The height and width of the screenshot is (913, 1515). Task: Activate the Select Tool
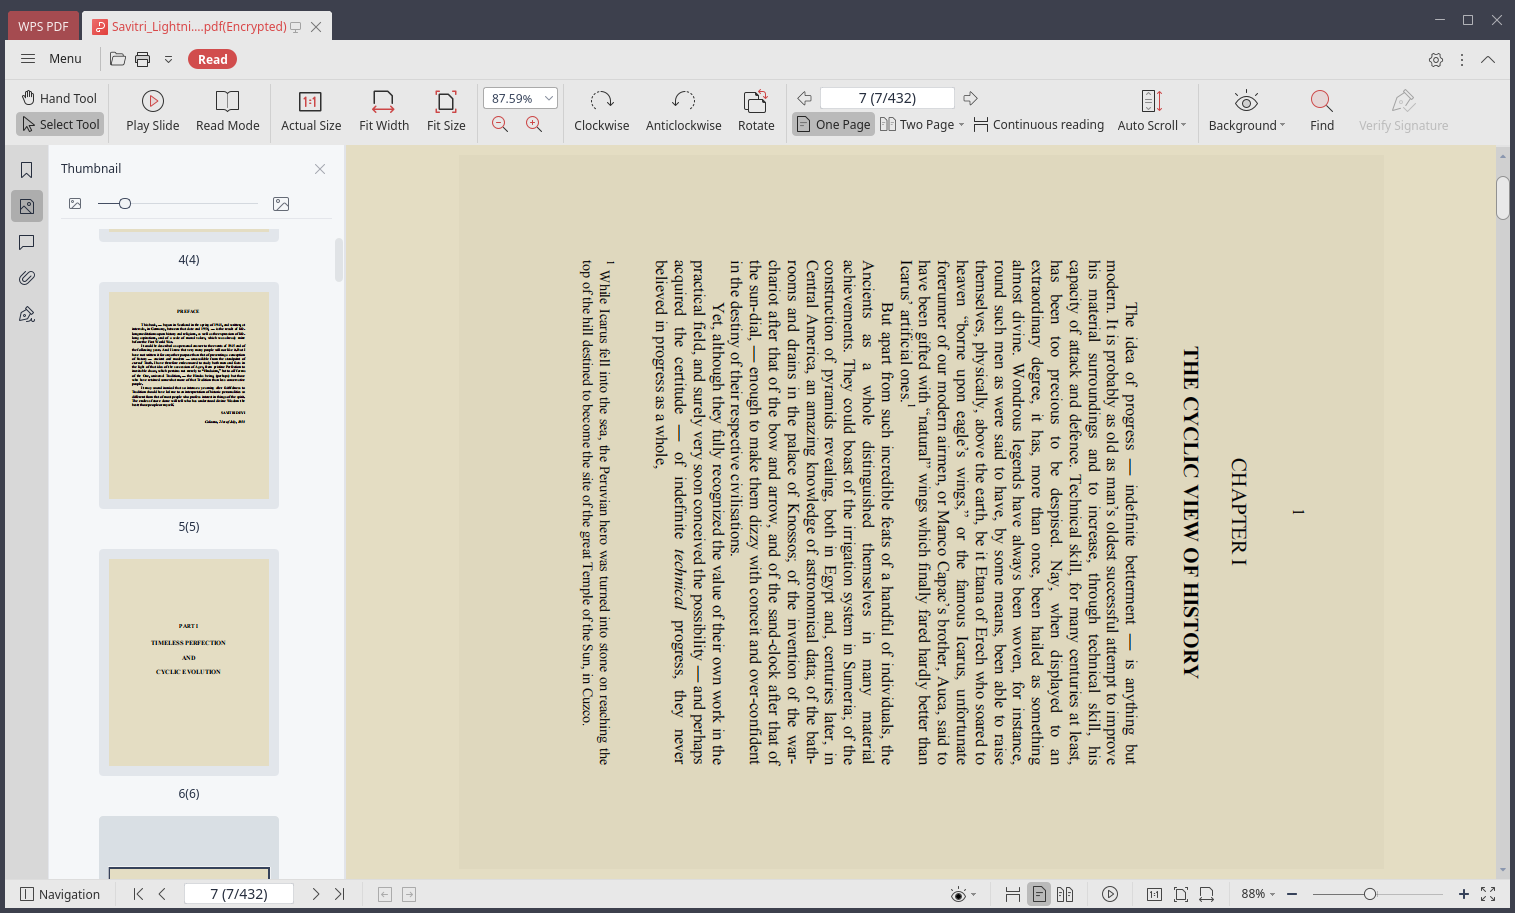(x=60, y=124)
